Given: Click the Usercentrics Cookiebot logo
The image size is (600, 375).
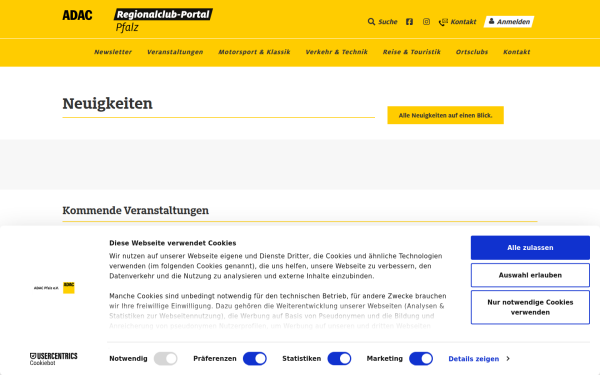Looking at the screenshot, I should 54,359.
